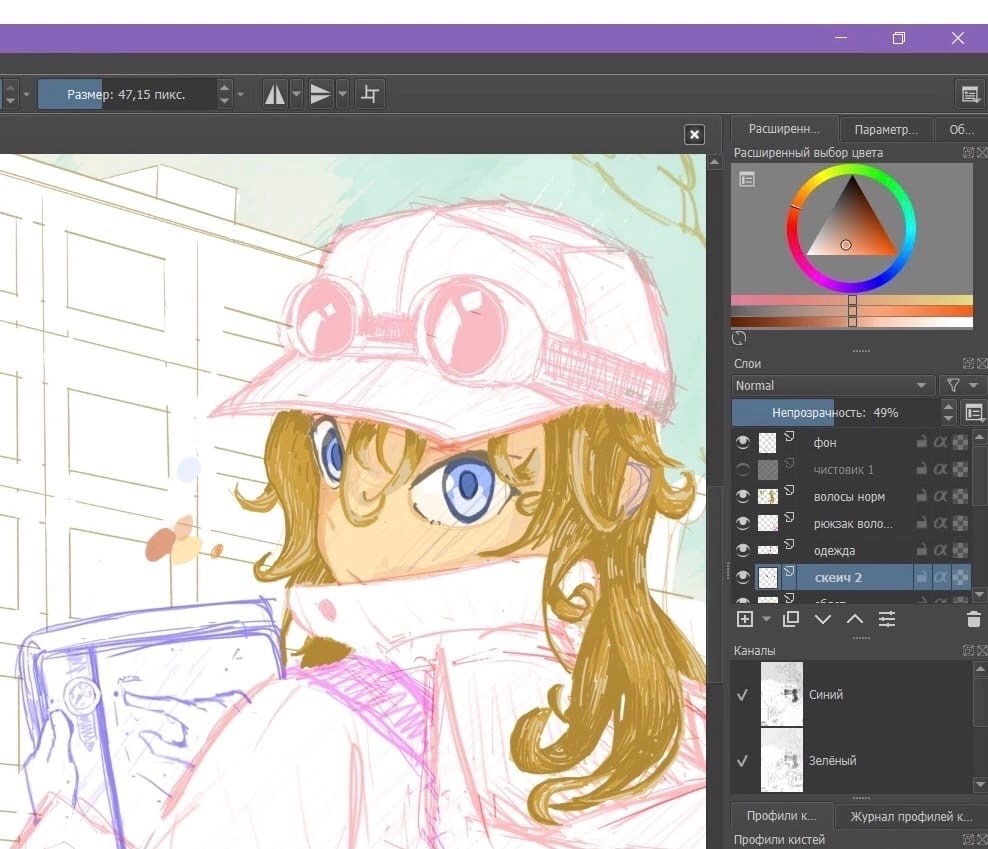
Task: Uncheck the Синий channel
Action: pyautogui.click(x=742, y=695)
